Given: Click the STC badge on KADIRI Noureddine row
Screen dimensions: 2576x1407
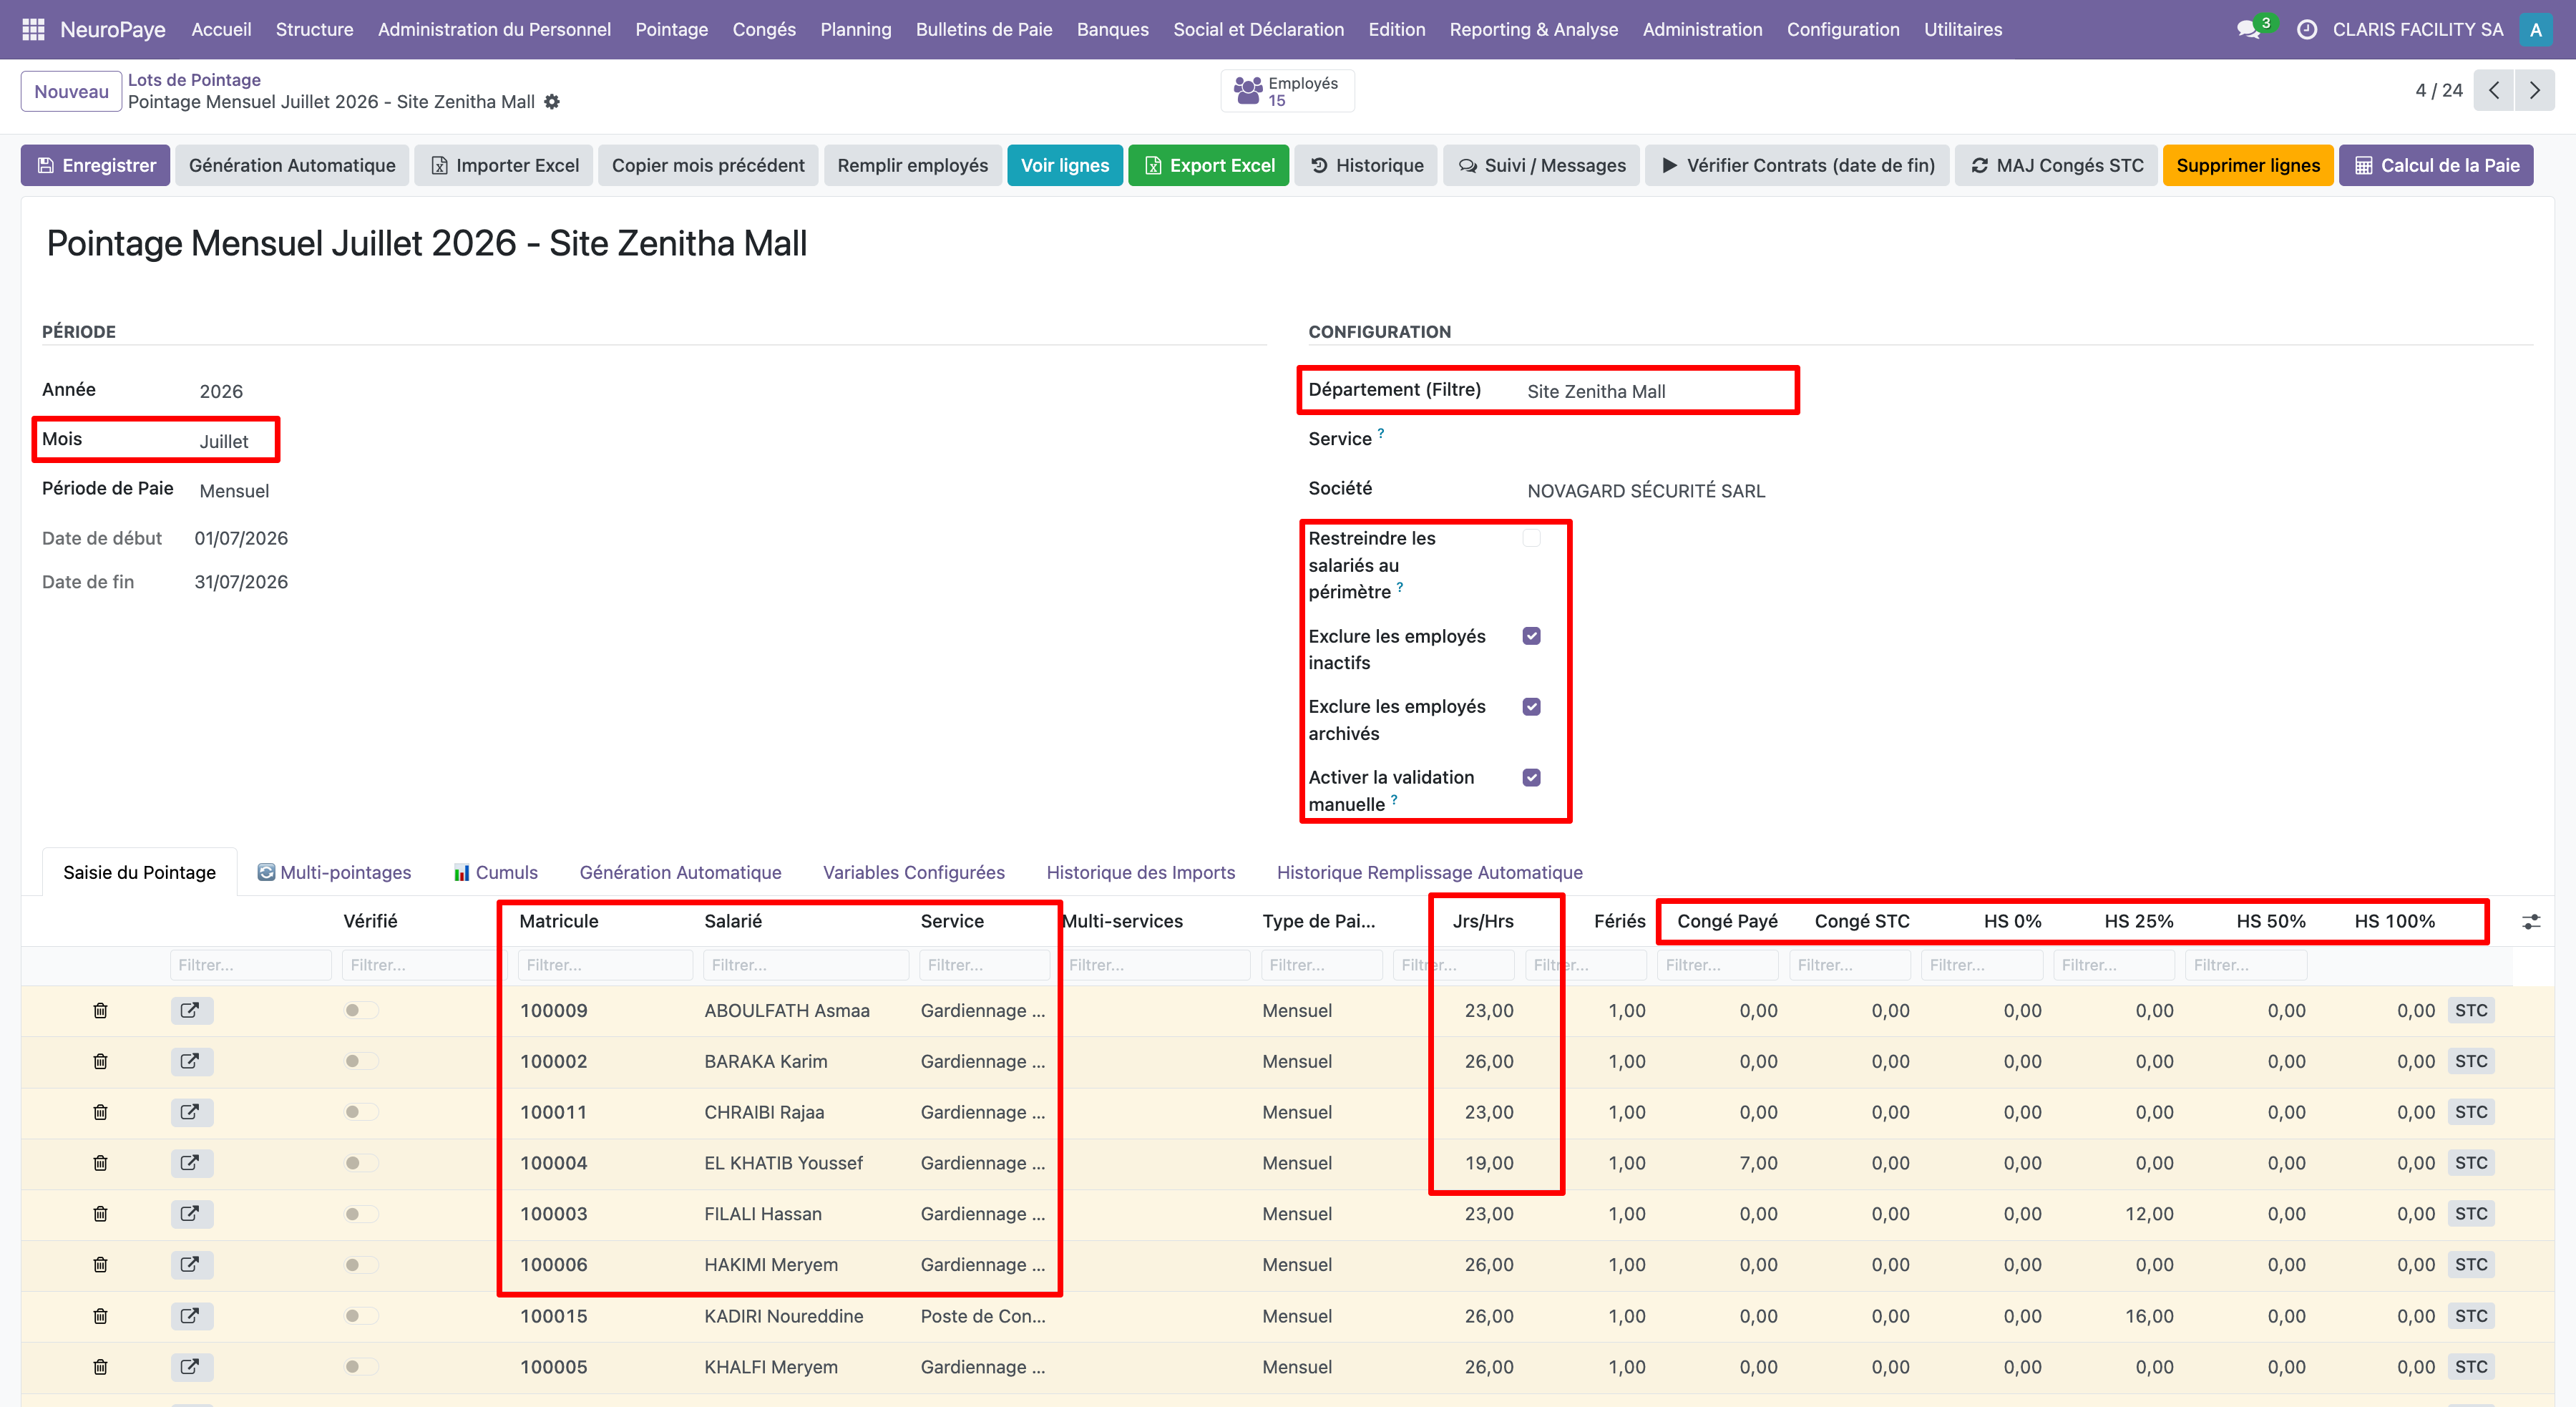Looking at the screenshot, I should [x=2471, y=1316].
